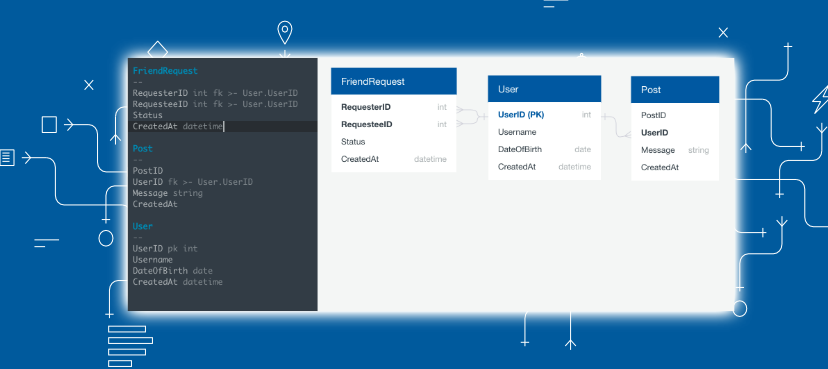Click the Username line in the code editor
828x369 pixels.
pyautogui.click(x=152, y=260)
